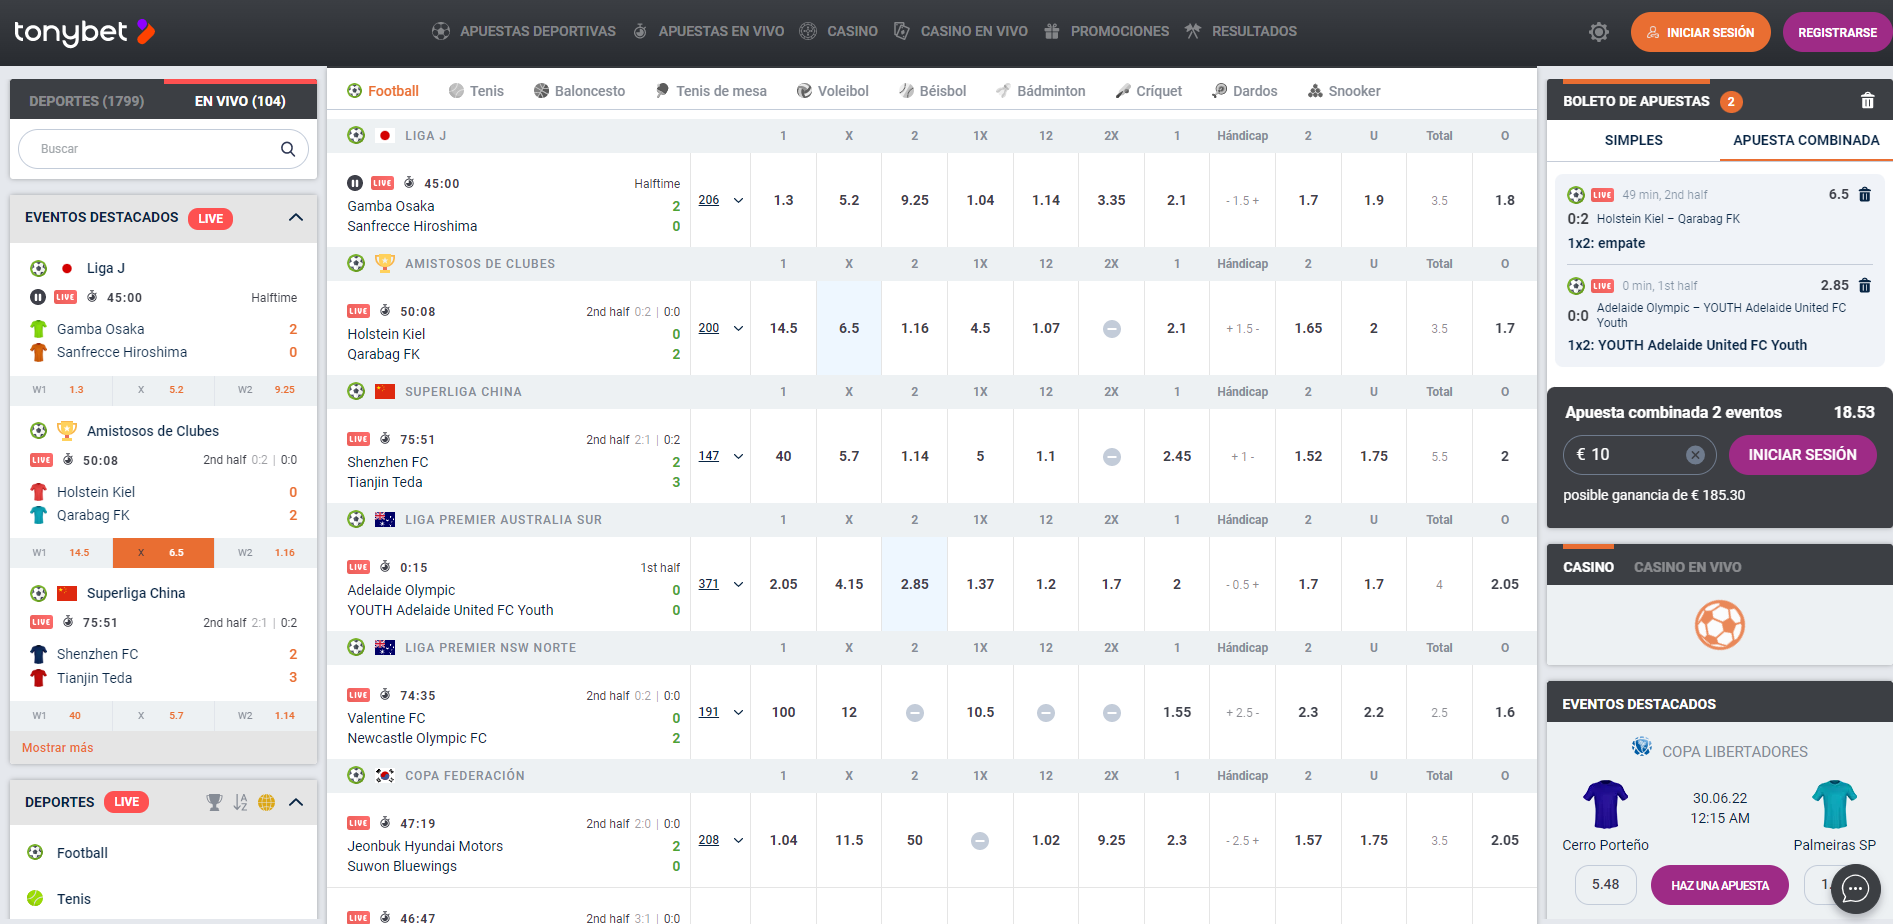The image size is (1893, 924).
Task: Toggle the 2.85 odds for YOUTH Adelaide United
Action: [x=915, y=584]
